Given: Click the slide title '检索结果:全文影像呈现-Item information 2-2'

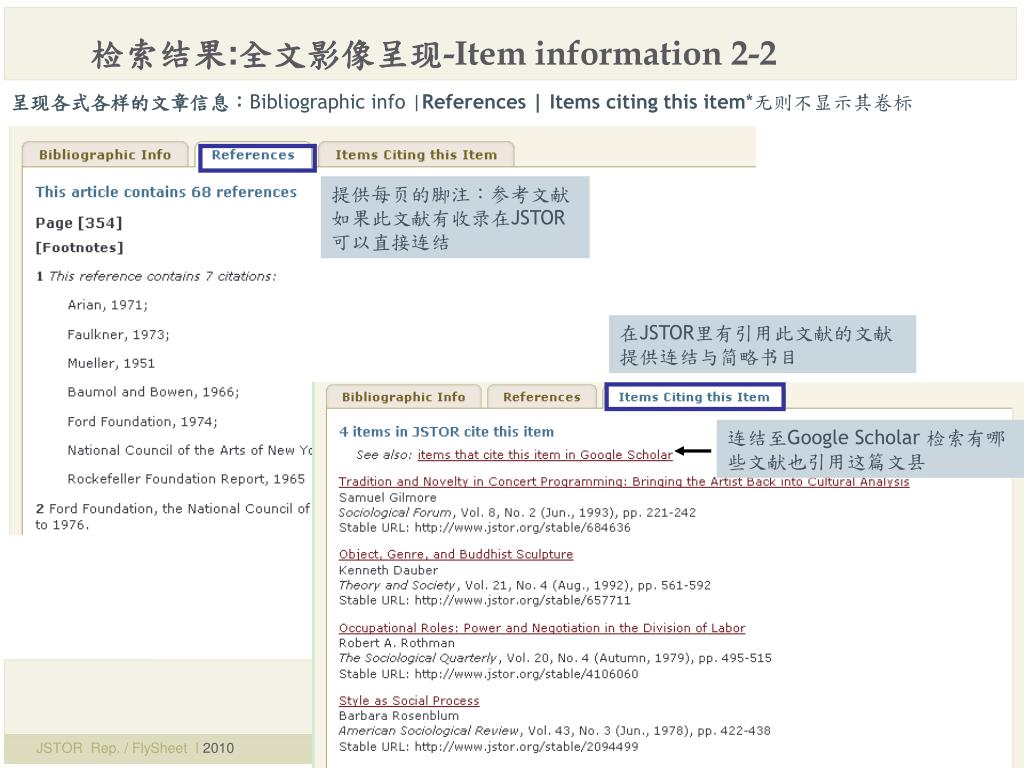Looking at the screenshot, I should tap(434, 54).
